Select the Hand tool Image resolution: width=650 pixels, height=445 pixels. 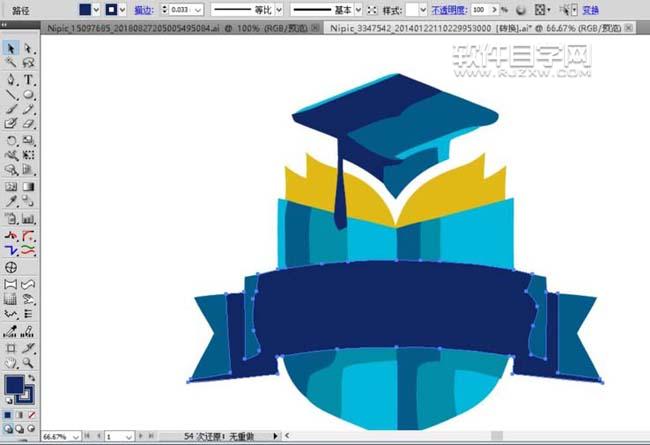tap(11, 363)
